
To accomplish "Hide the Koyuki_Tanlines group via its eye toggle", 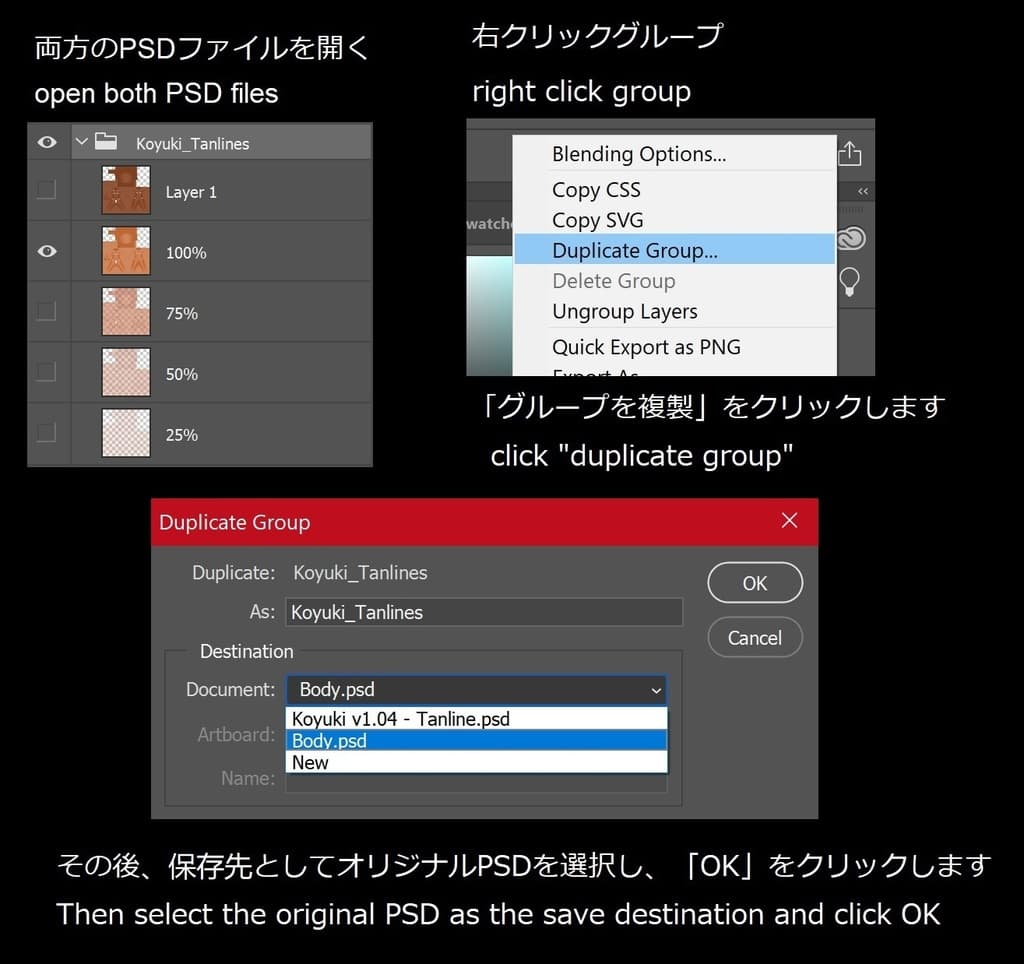I will point(46,142).
